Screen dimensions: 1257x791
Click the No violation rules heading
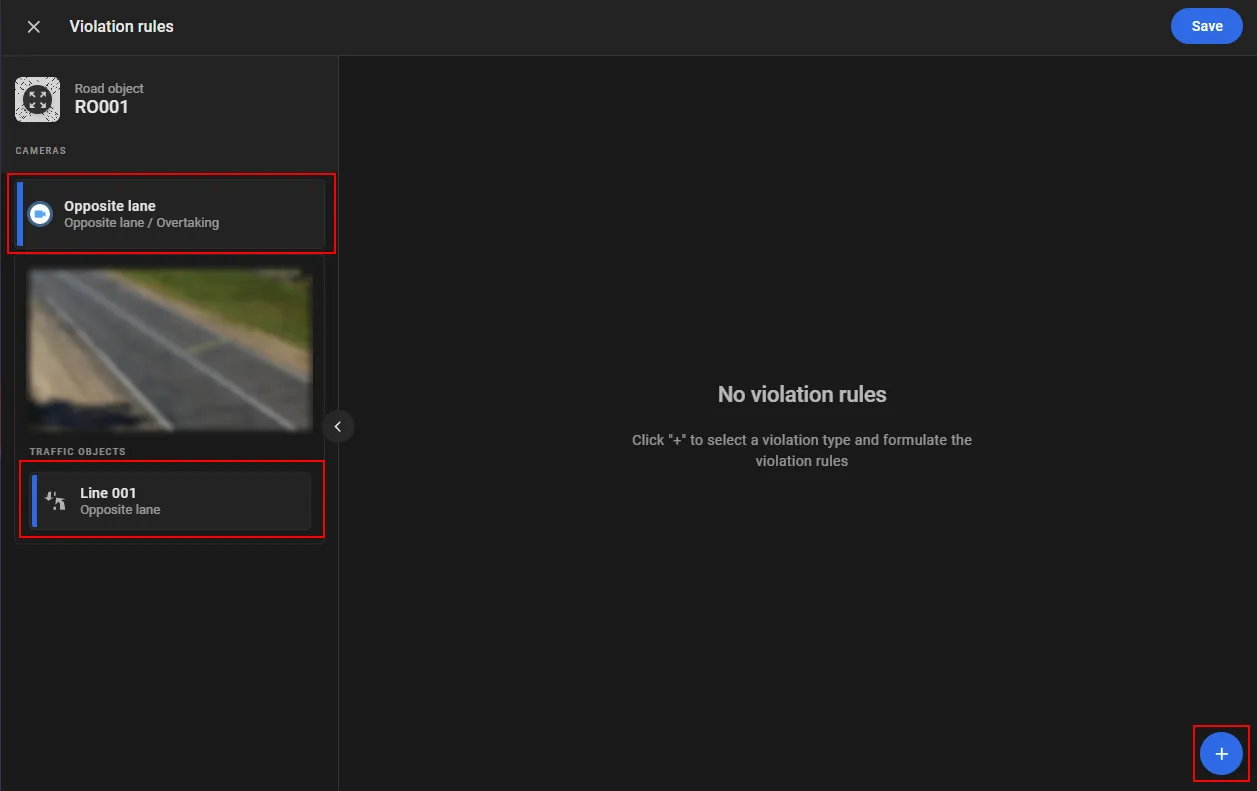(802, 394)
